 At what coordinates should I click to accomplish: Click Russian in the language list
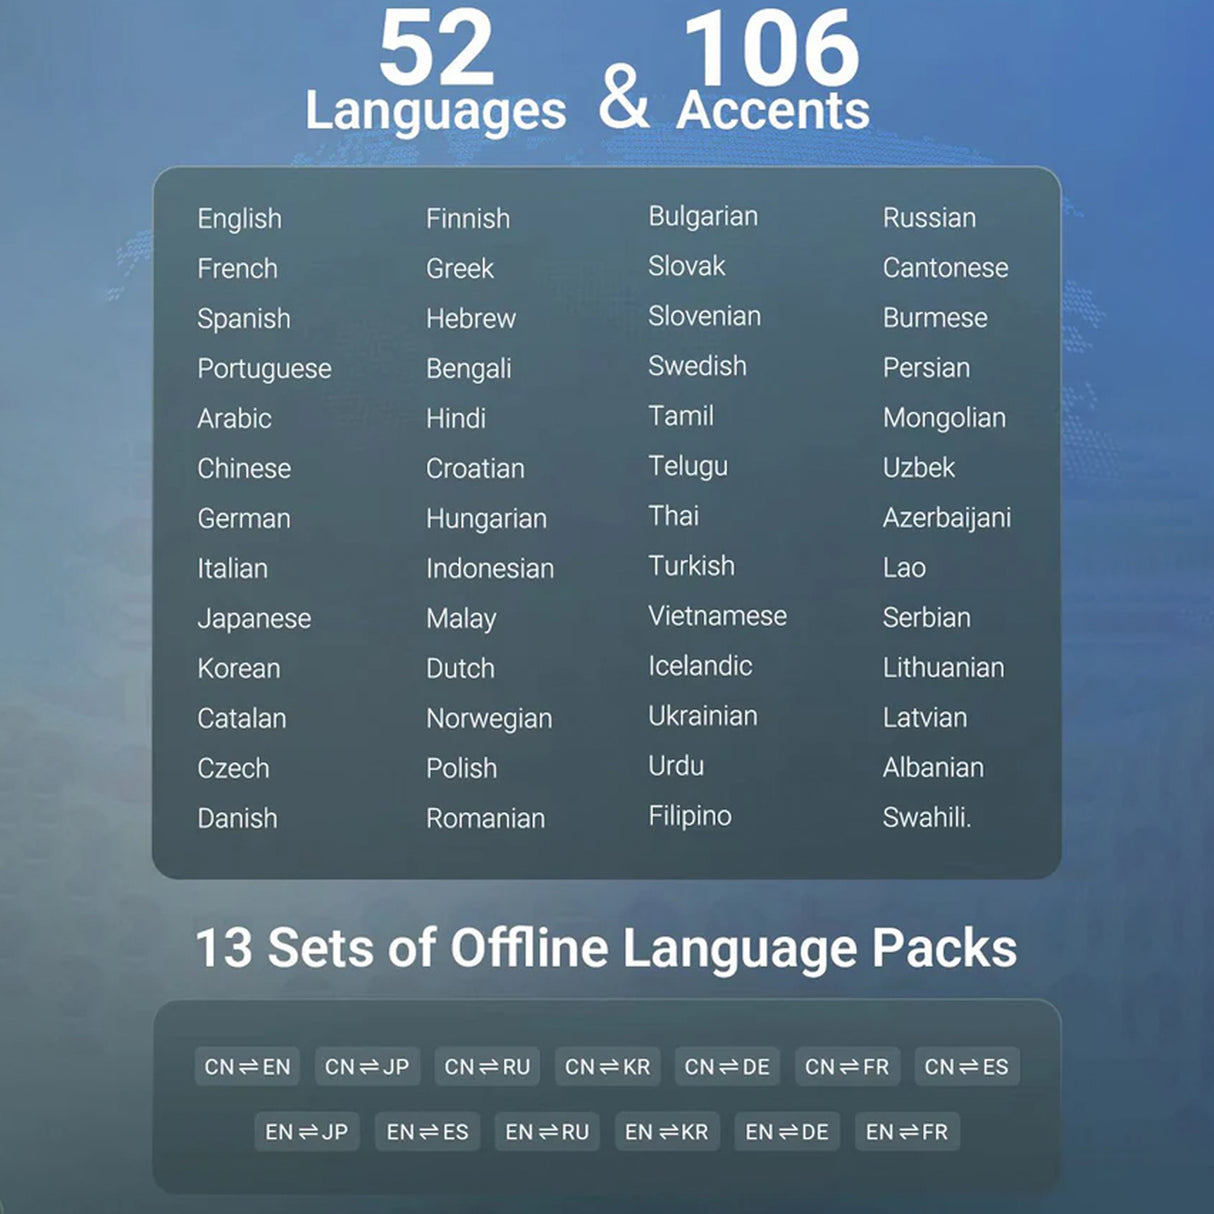click(929, 218)
